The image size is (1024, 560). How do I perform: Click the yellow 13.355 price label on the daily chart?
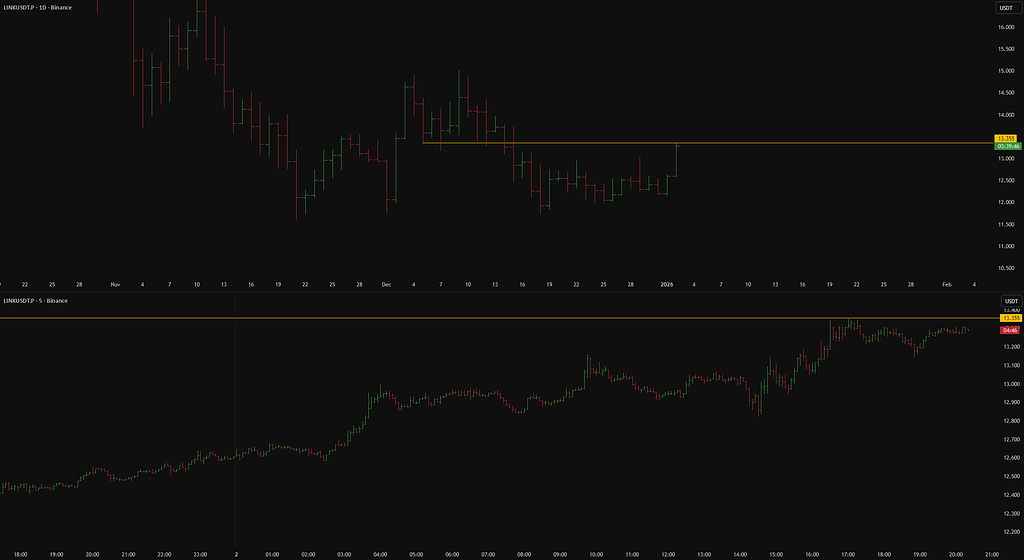click(1005, 138)
